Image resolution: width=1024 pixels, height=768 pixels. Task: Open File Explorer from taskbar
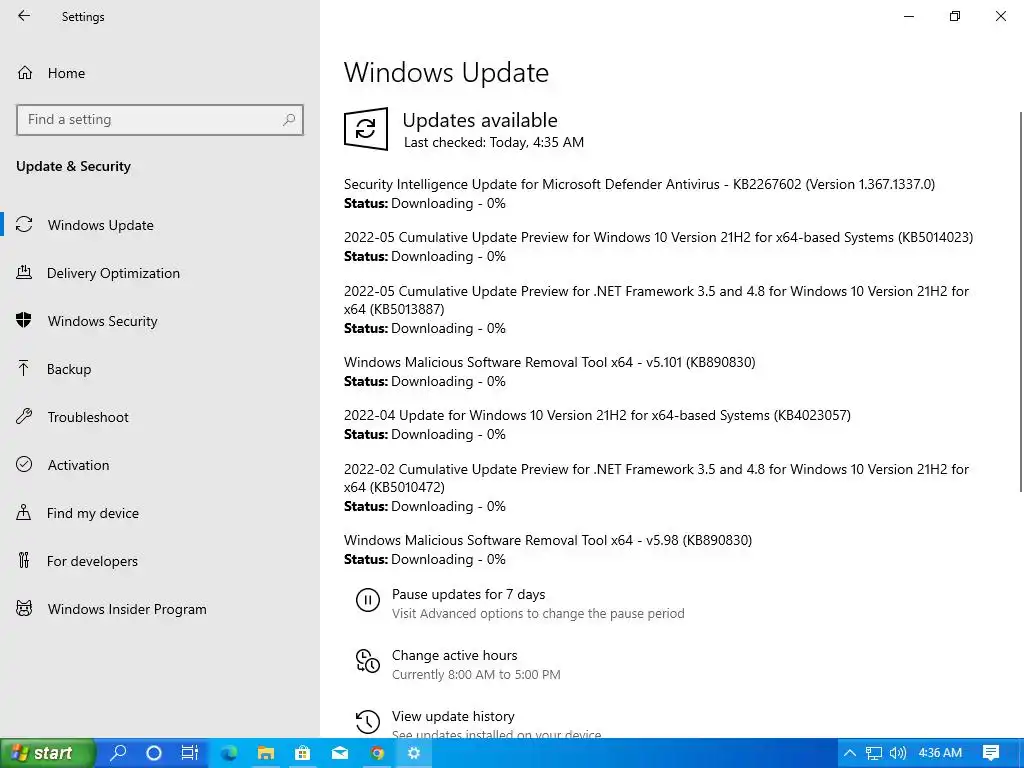pos(265,753)
